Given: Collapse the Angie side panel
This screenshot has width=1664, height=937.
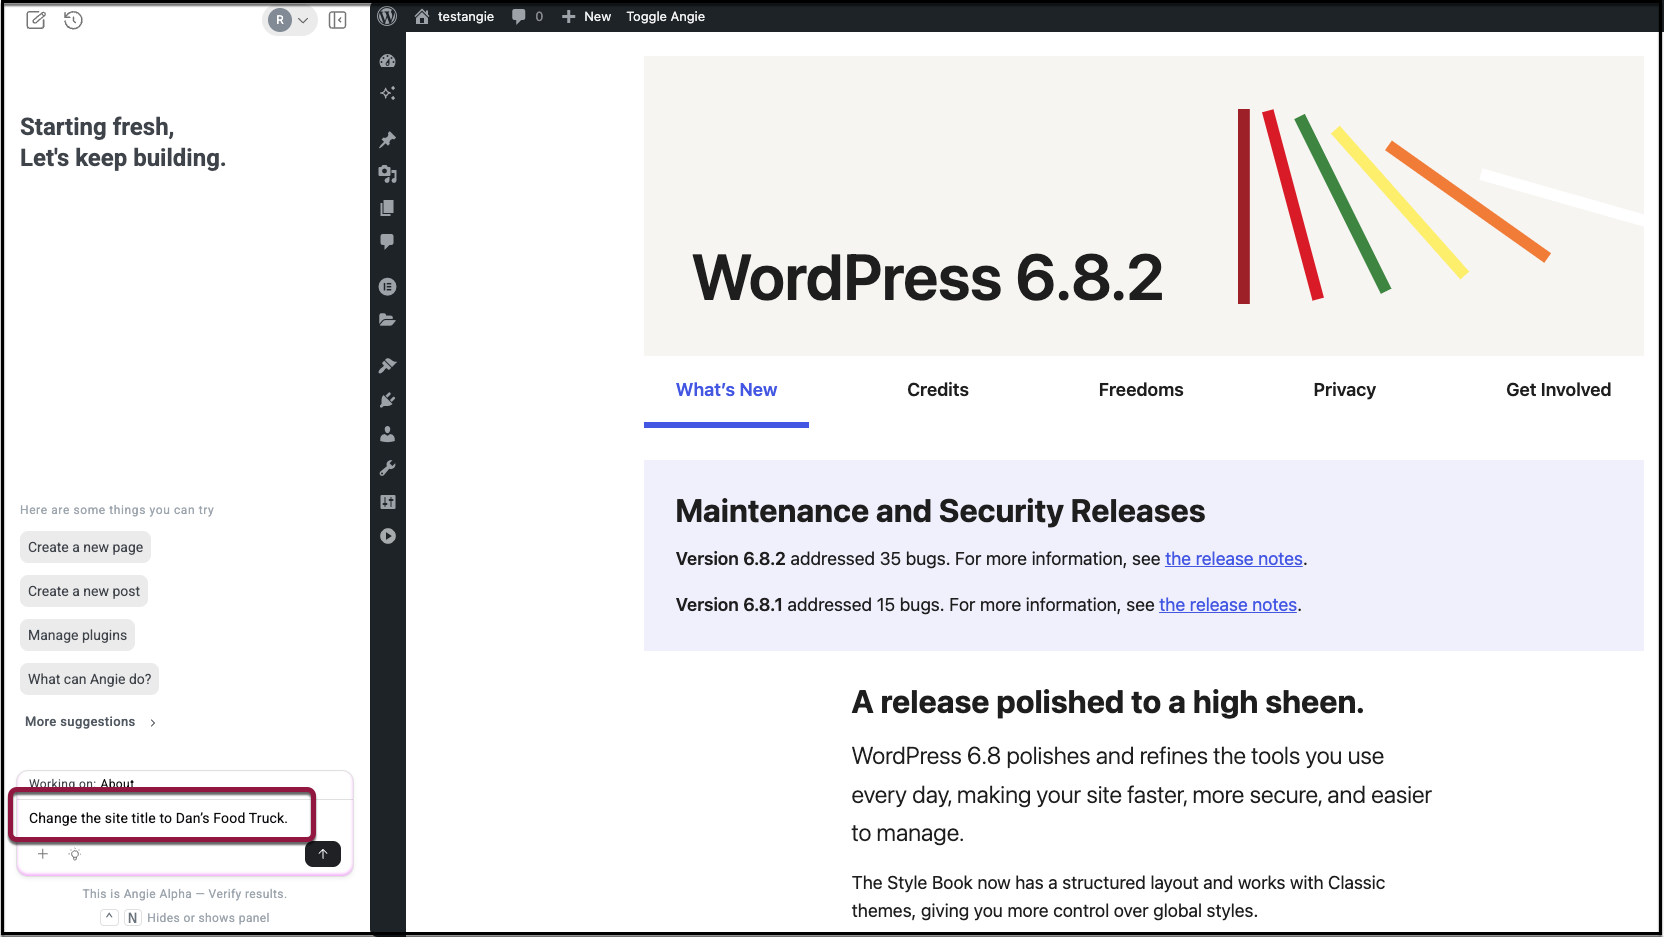Looking at the screenshot, I should (x=338, y=20).
